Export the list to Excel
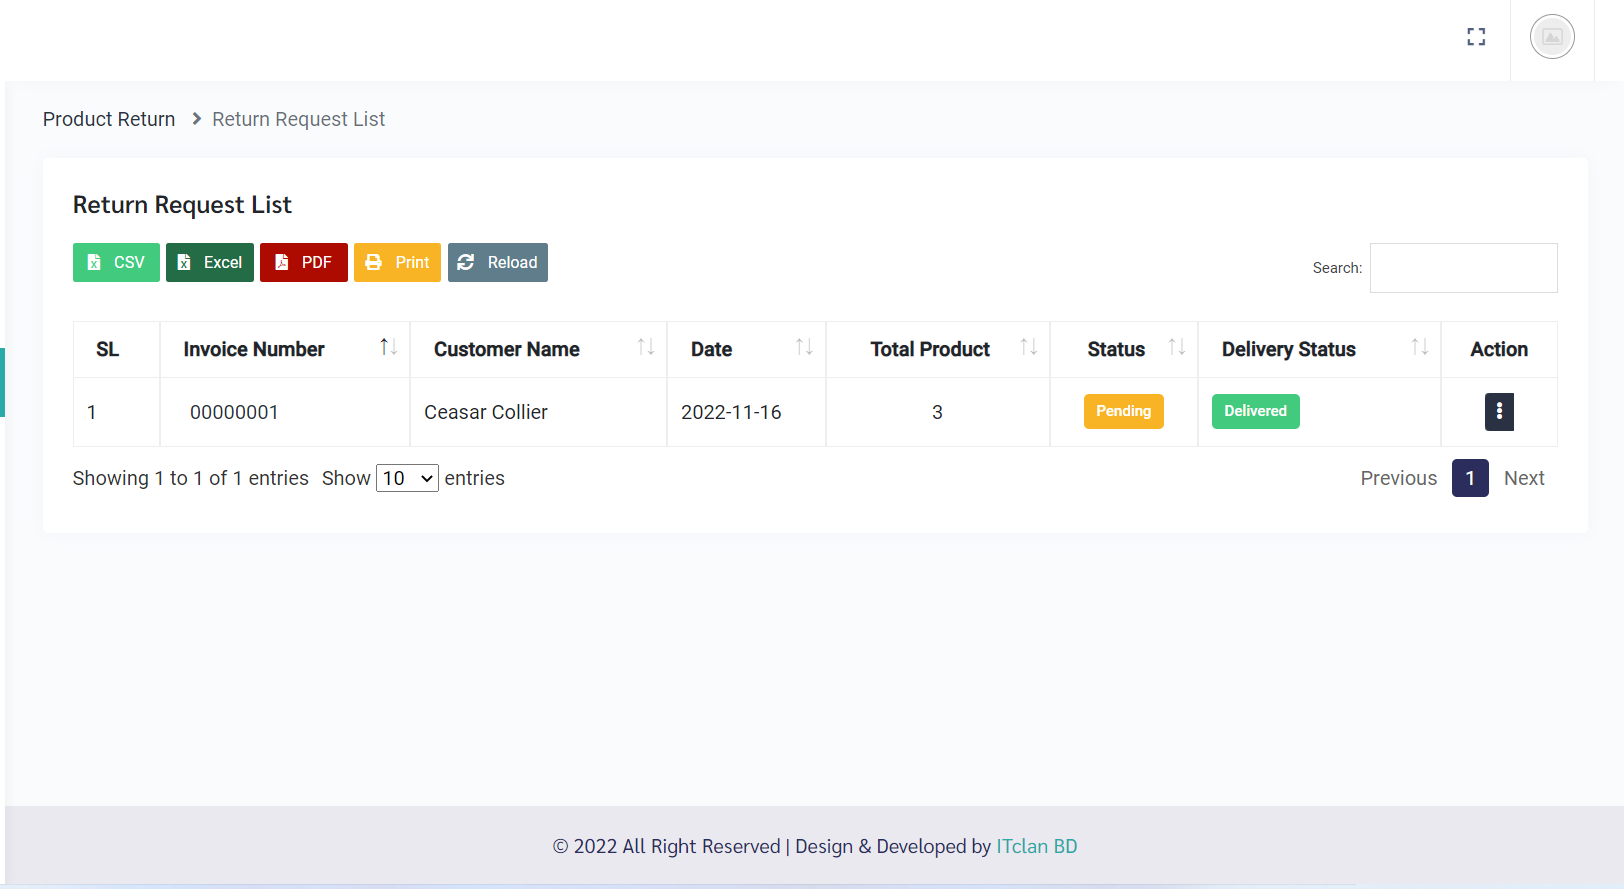The width and height of the screenshot is (1624, 889). tap(210, 263)
